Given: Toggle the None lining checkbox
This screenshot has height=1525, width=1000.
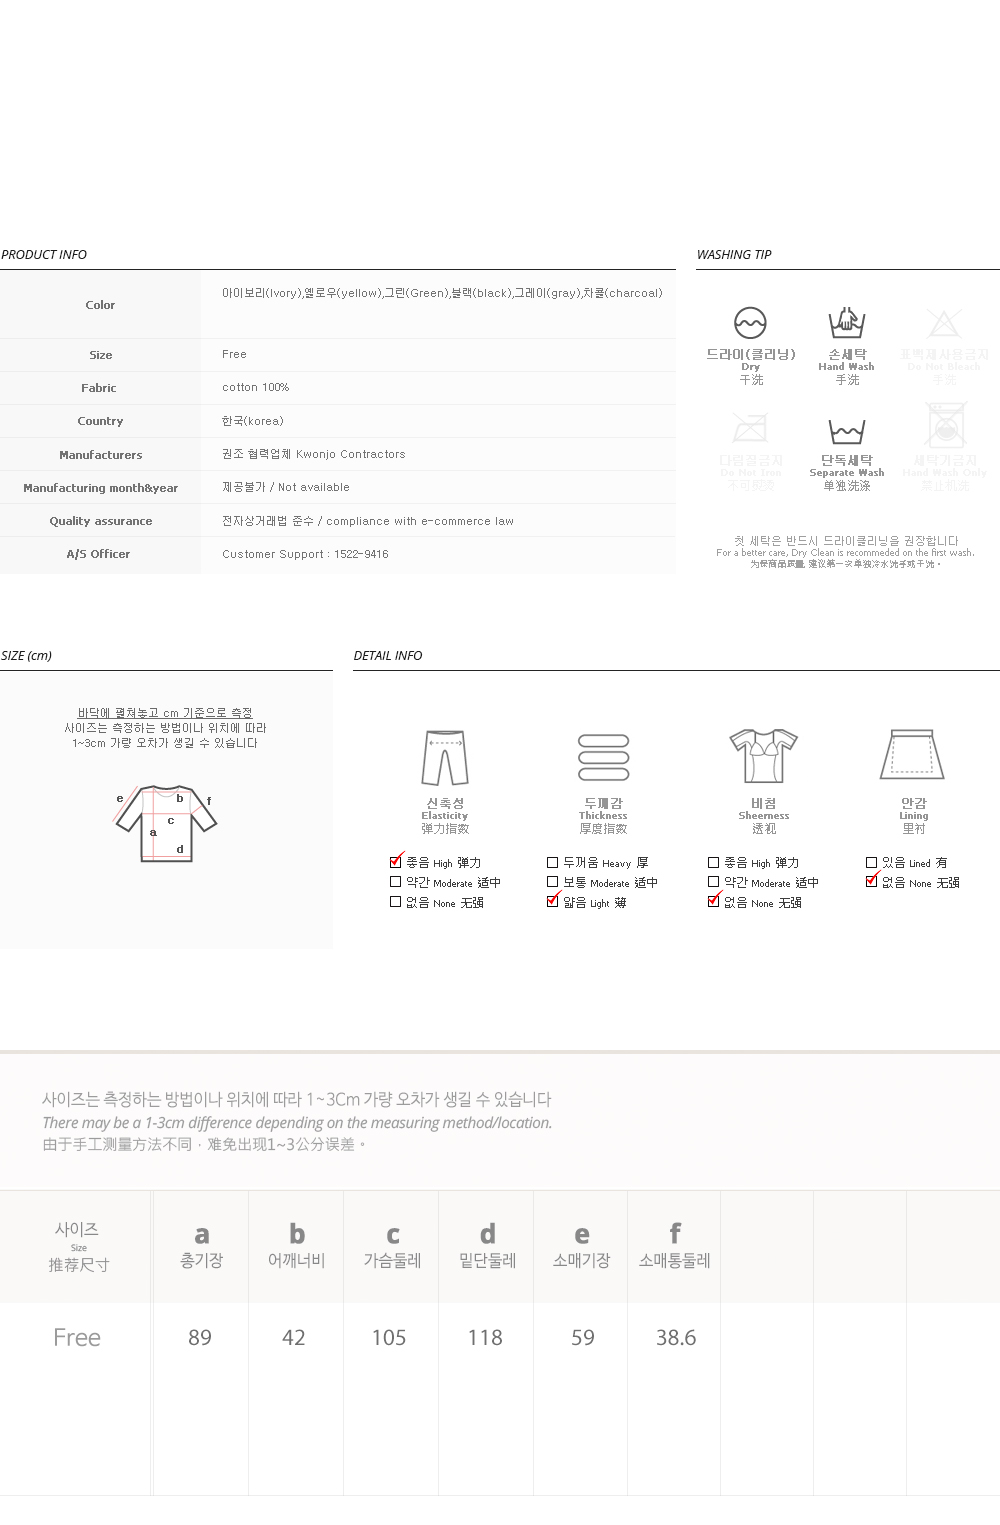Looking at the screenshot, I should (x=871, y=881).
